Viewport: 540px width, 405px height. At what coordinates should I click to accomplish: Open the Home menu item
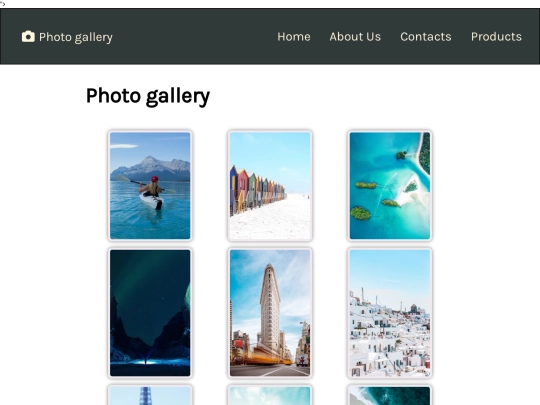pyautogui.click(x=294, y=37)
